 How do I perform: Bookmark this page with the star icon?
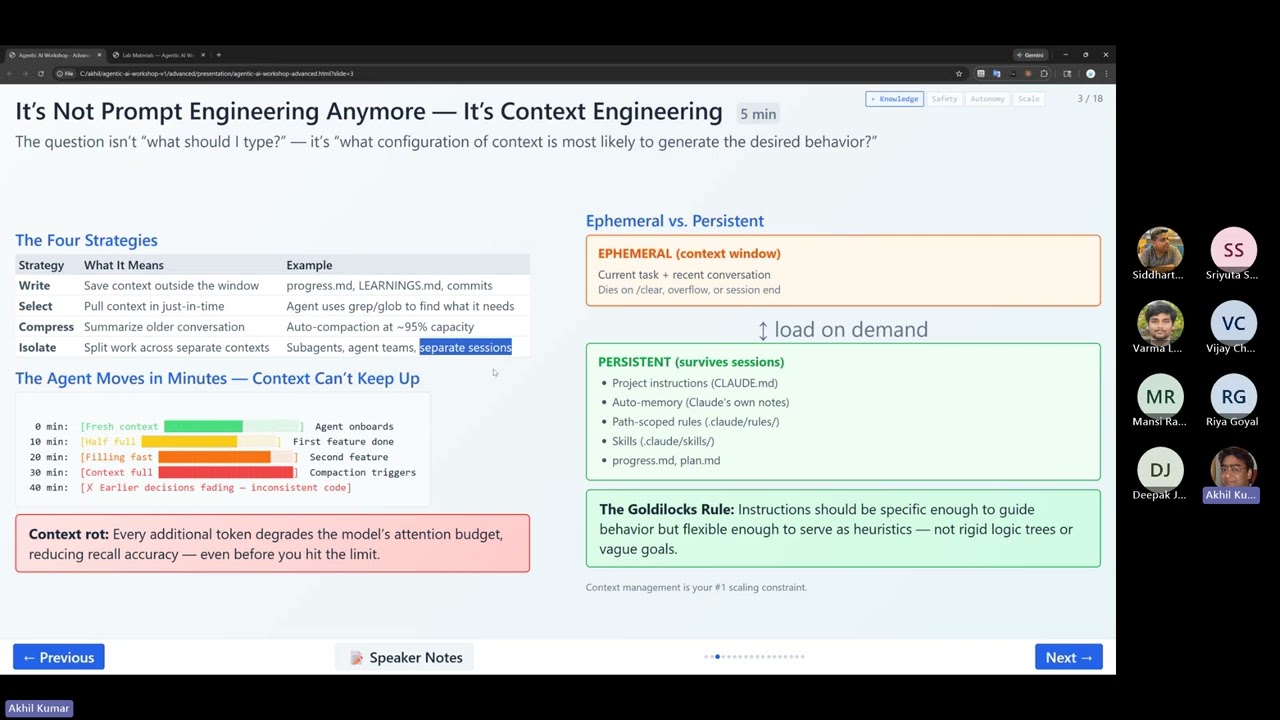coord(959,74)
